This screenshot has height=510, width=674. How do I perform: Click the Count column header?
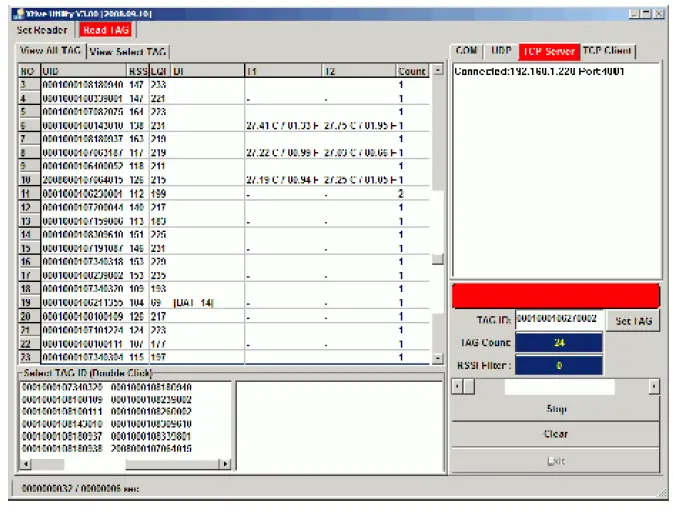[x=412, y=71]
